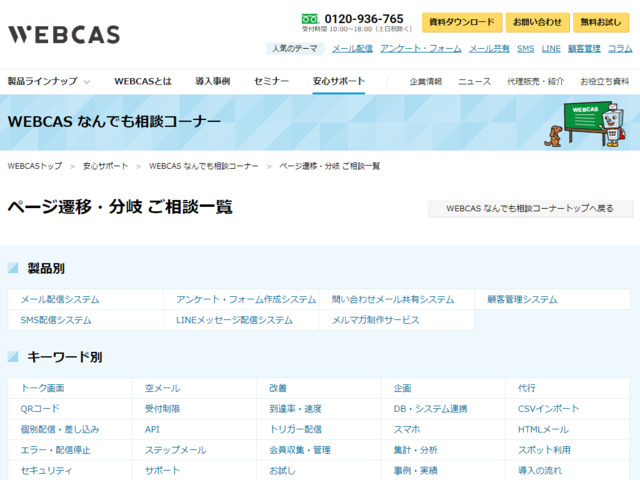Open the CSVインポート keyword

pos(549,409)
